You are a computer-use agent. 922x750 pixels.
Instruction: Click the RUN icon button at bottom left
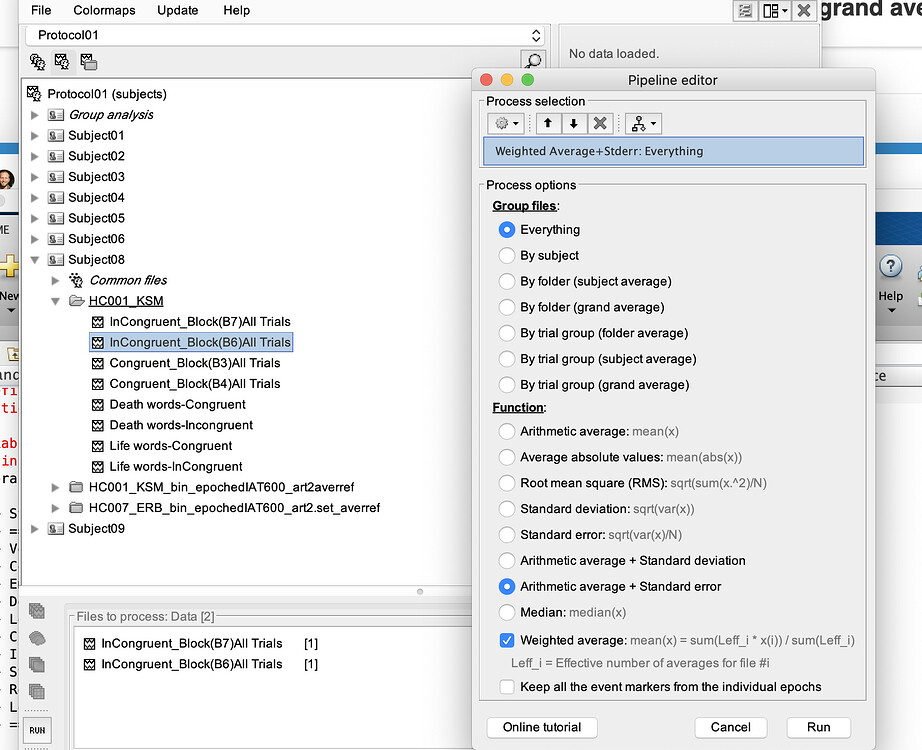pos(37,730)
